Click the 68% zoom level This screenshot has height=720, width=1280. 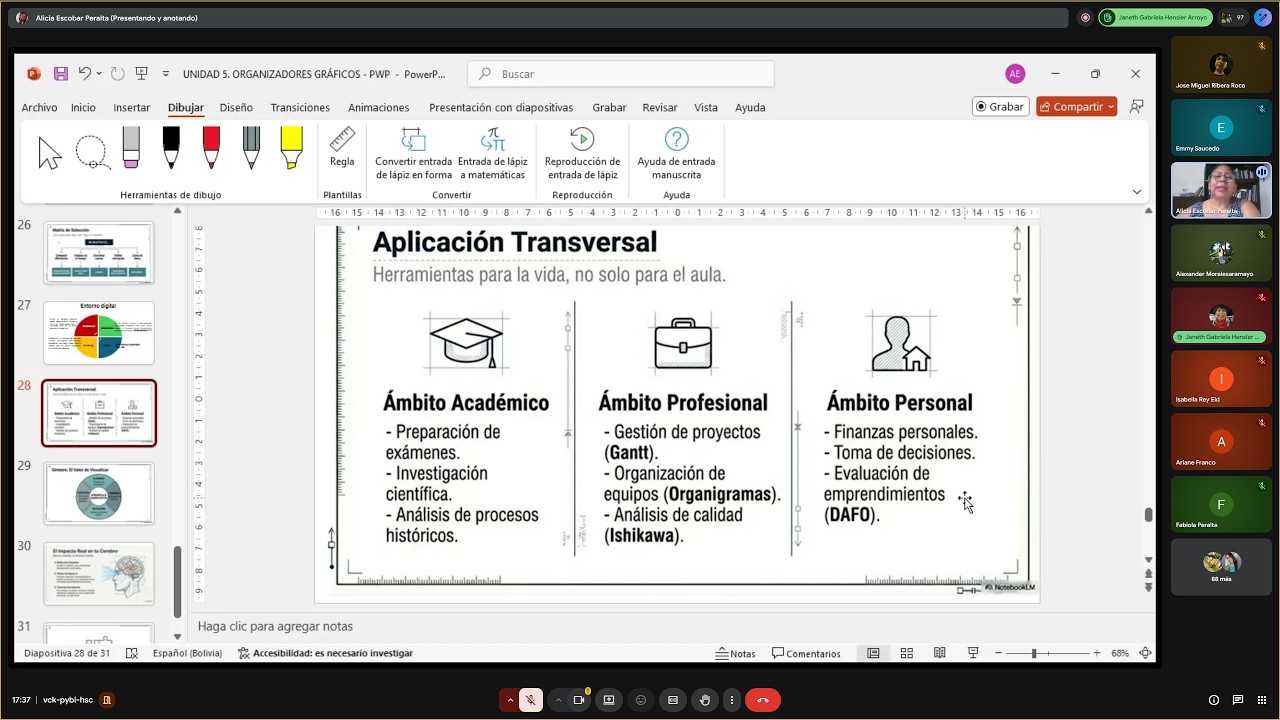(x=1120, y=653)
